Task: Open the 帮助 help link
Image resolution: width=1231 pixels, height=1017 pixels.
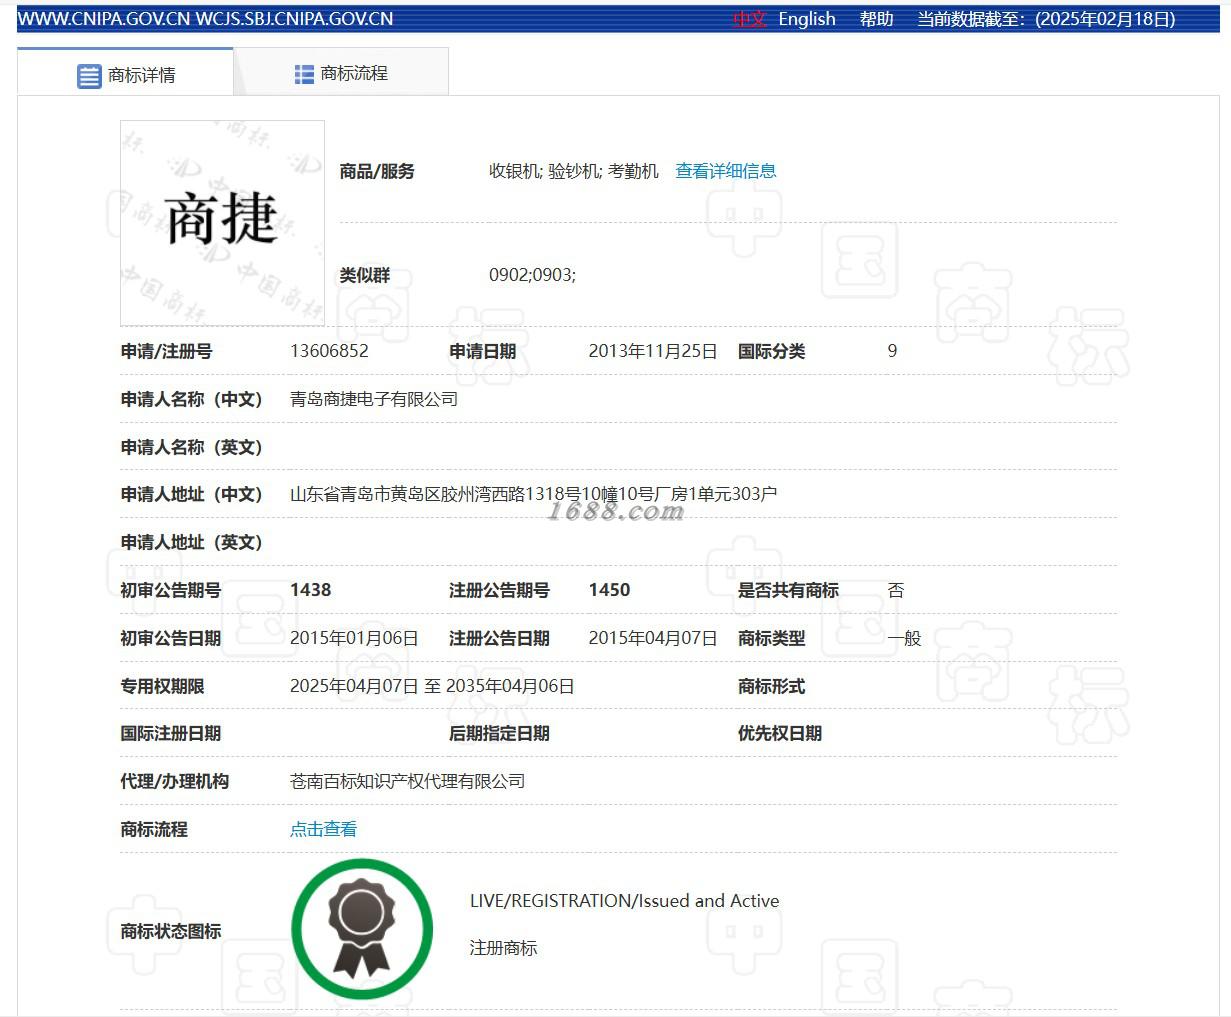Action: point(876,19)
